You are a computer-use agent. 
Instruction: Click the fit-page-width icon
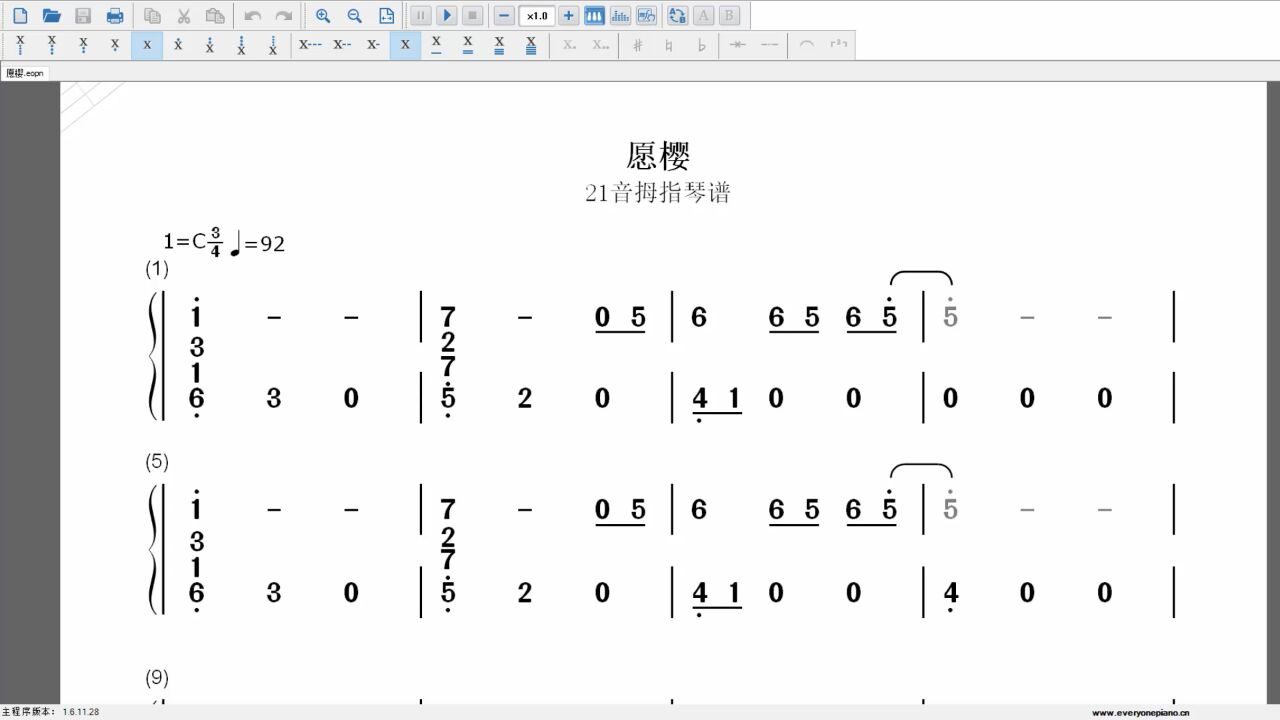coord(387,15)
